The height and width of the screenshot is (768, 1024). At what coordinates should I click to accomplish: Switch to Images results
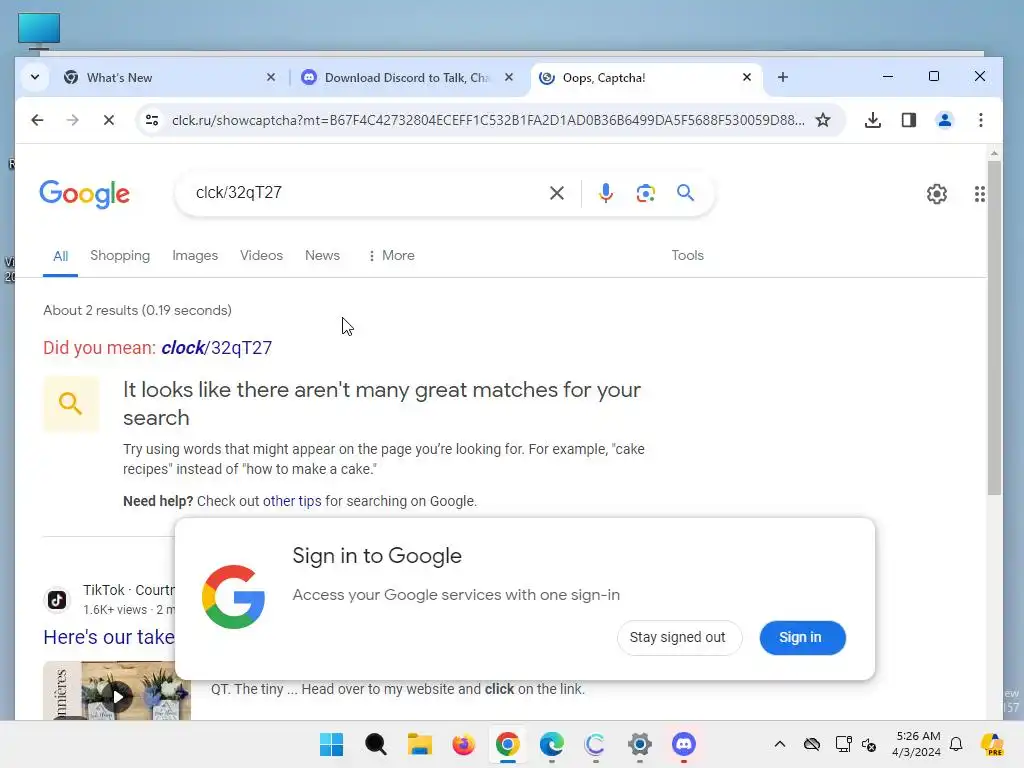(x=195, y=255)
